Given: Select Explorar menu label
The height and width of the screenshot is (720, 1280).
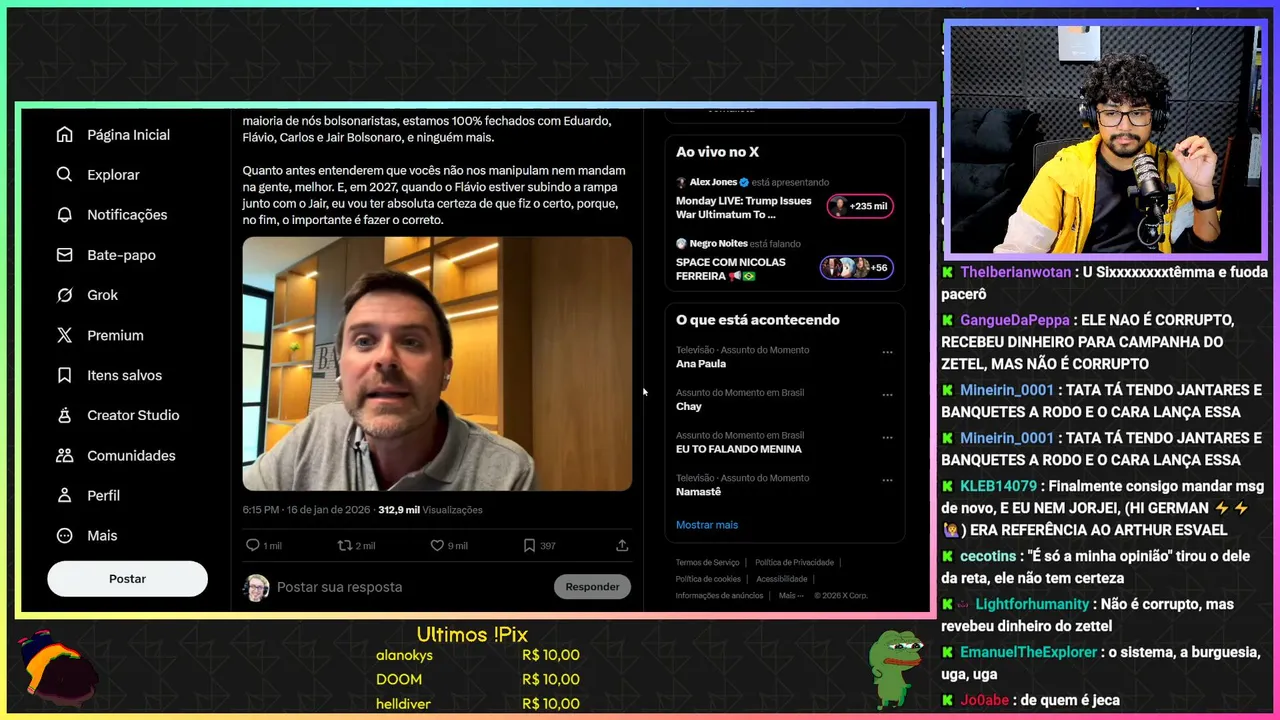Looking at the screenshot, I should (113, 175).
